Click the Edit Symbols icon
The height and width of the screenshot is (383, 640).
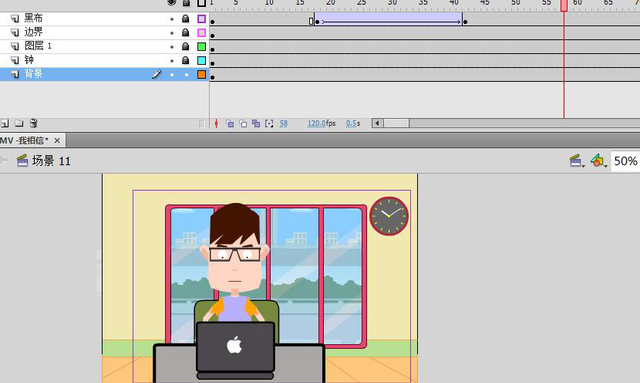point(597,160)
